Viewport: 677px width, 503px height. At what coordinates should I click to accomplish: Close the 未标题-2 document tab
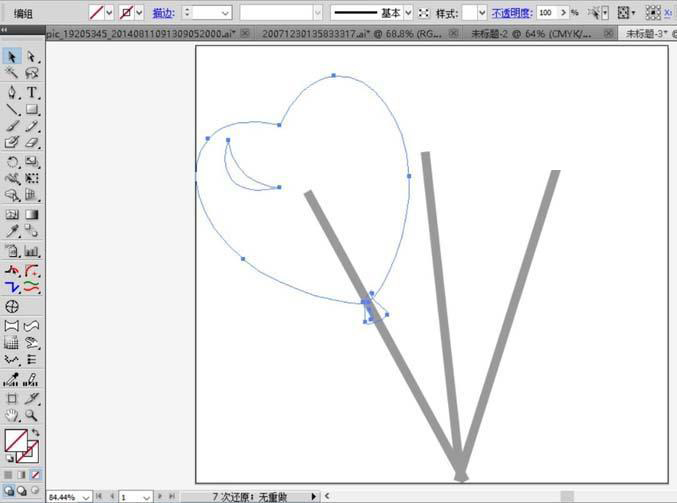point(608,33)
